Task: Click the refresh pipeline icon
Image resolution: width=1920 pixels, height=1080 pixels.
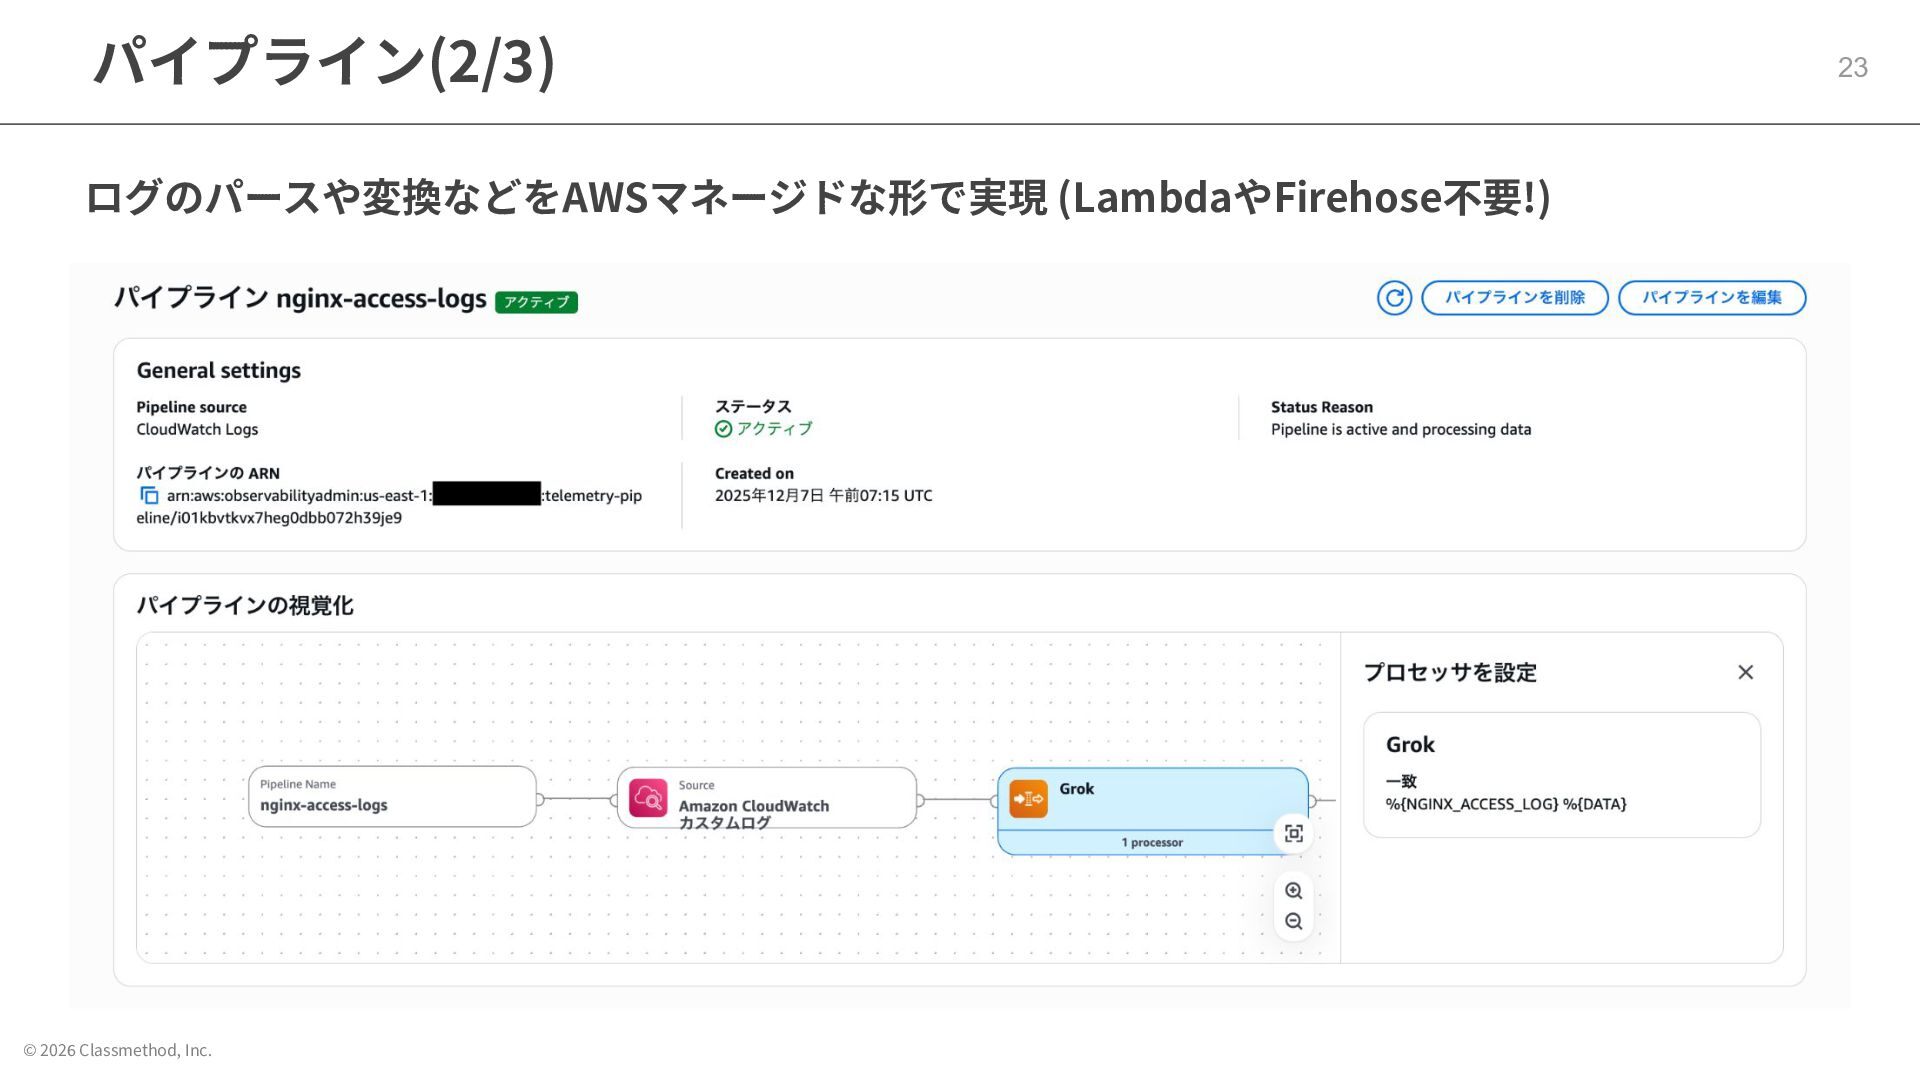Action: click(1394, 298)
